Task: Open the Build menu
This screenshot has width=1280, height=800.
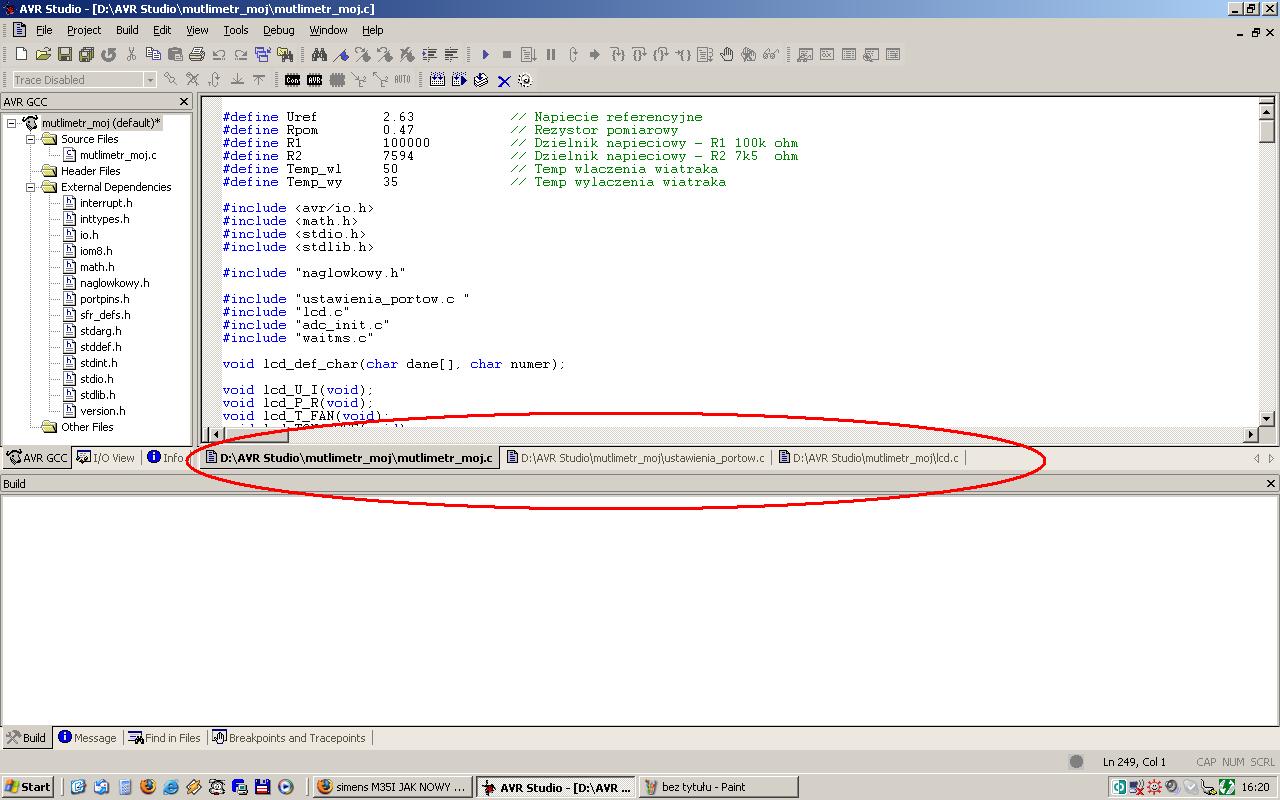Action: (x=127, y=30)
